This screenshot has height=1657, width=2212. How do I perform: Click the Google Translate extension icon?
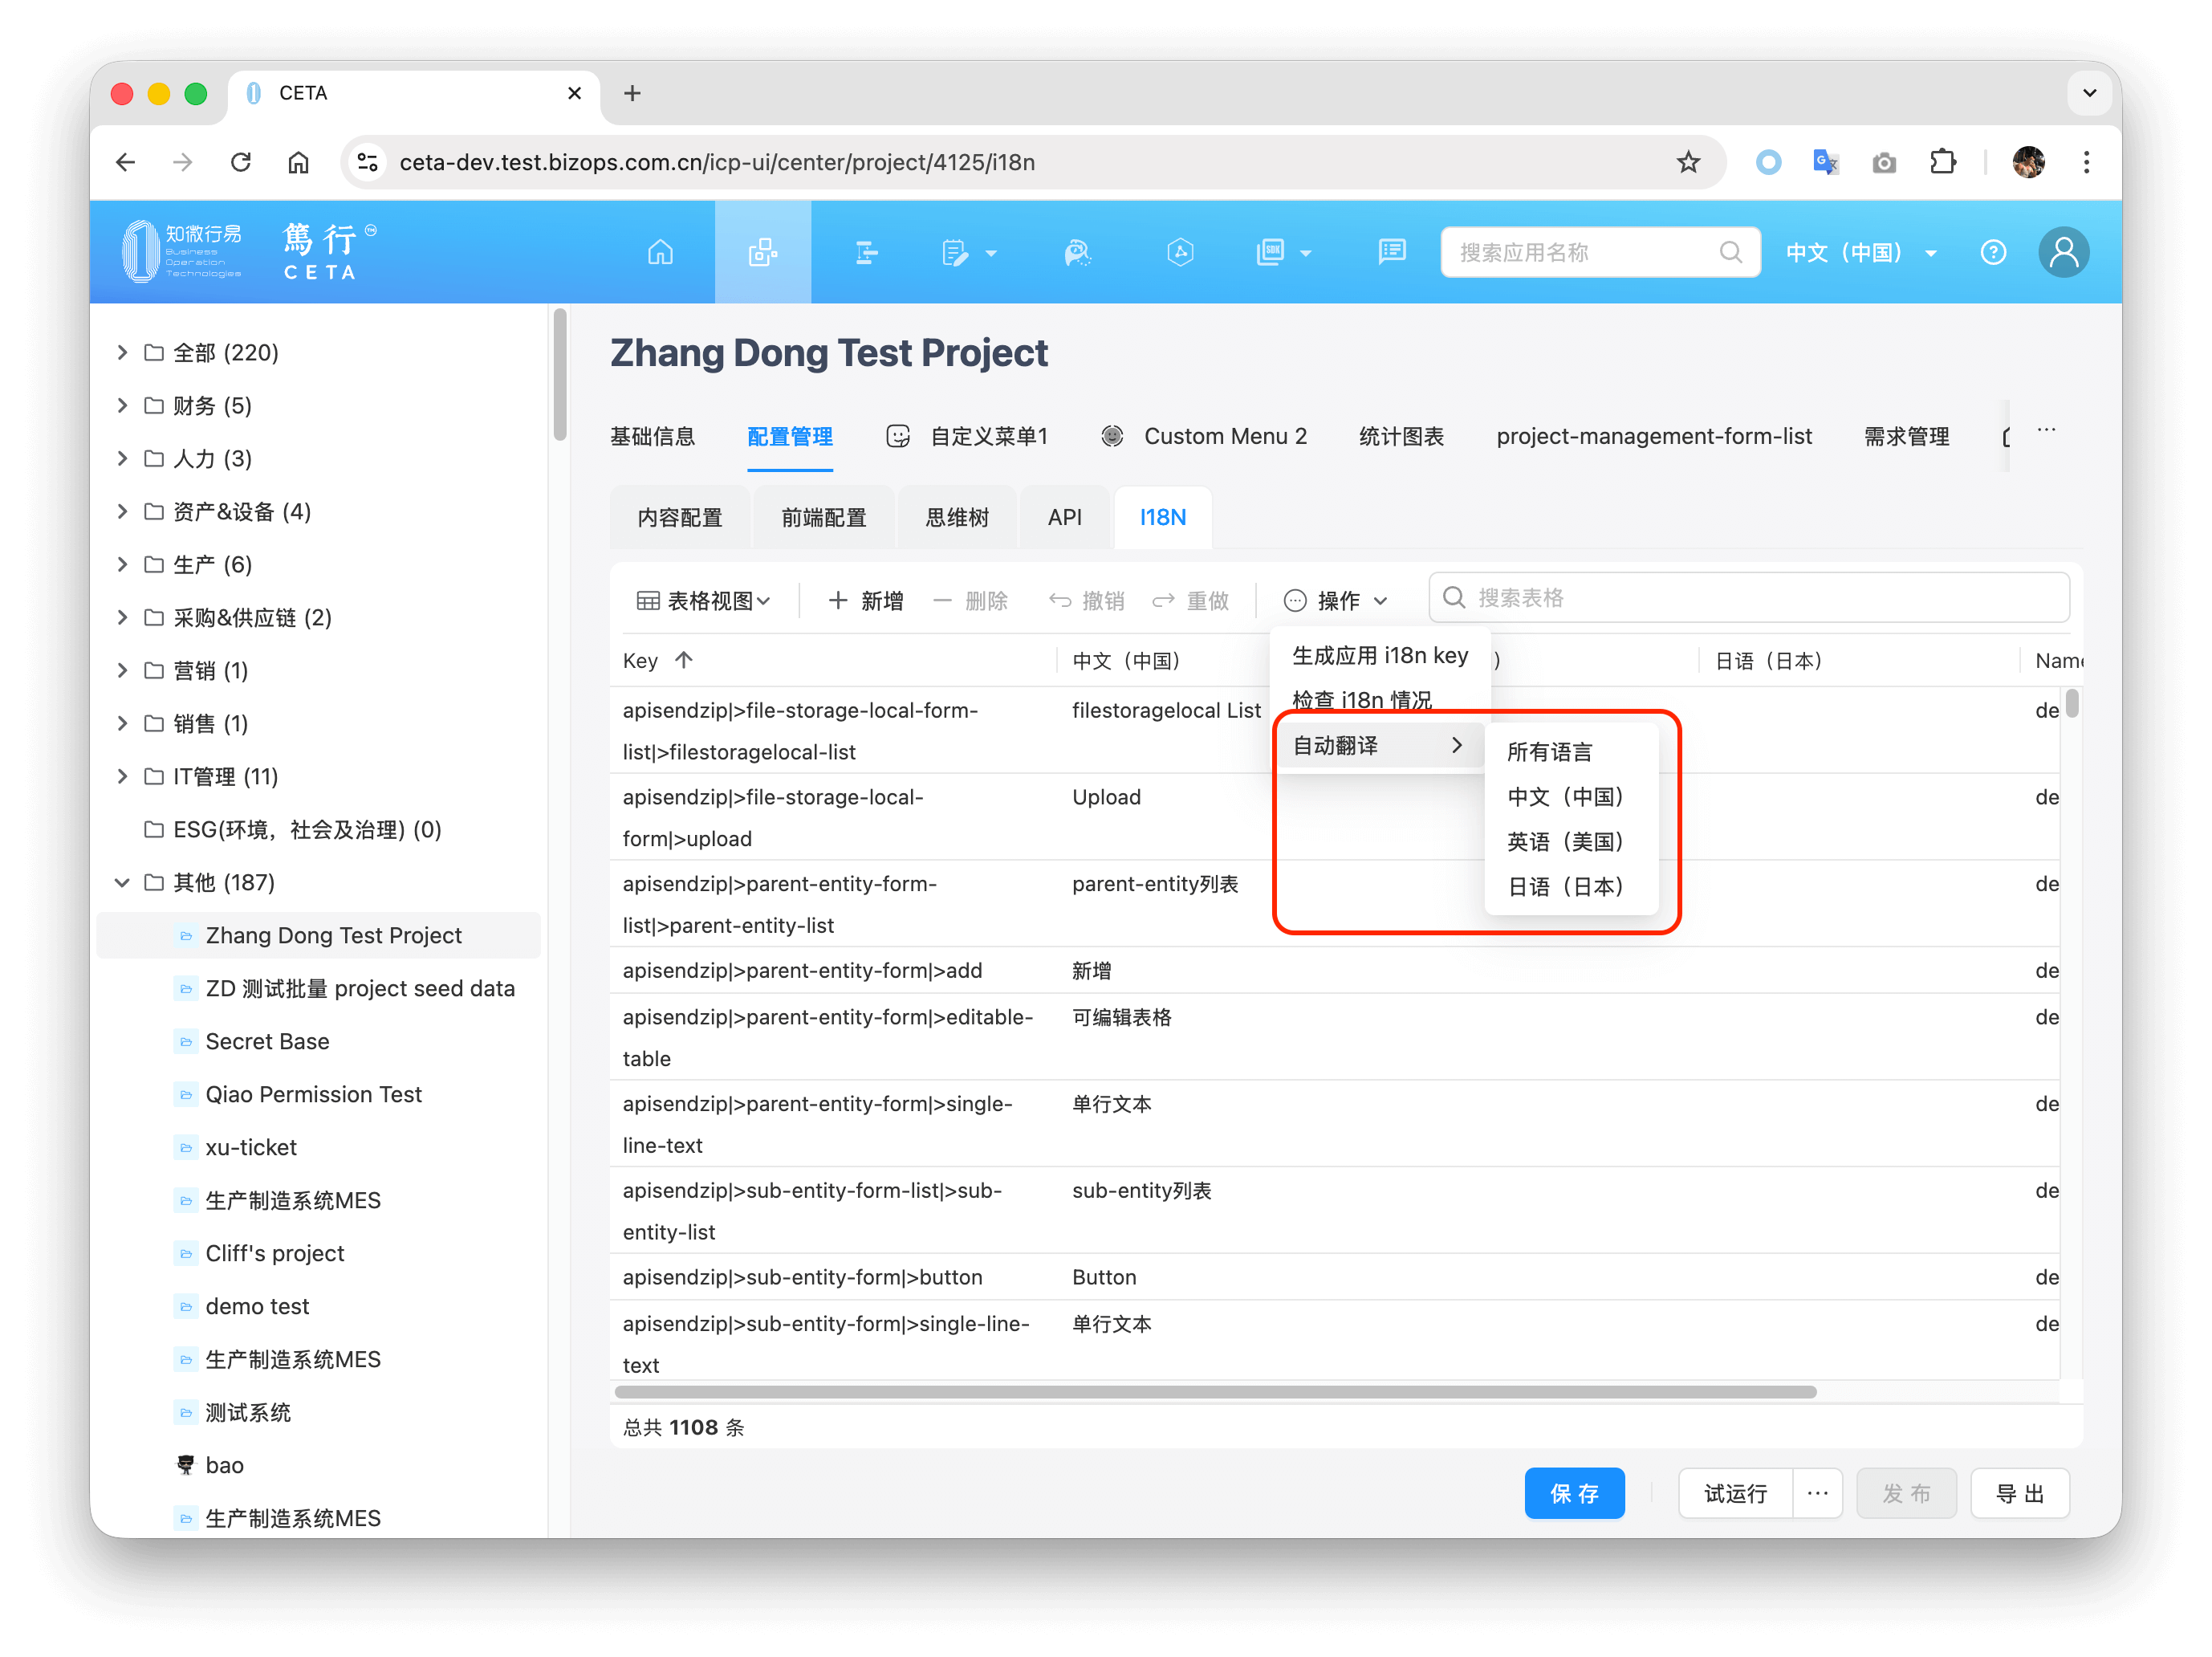pos(1825,162)
